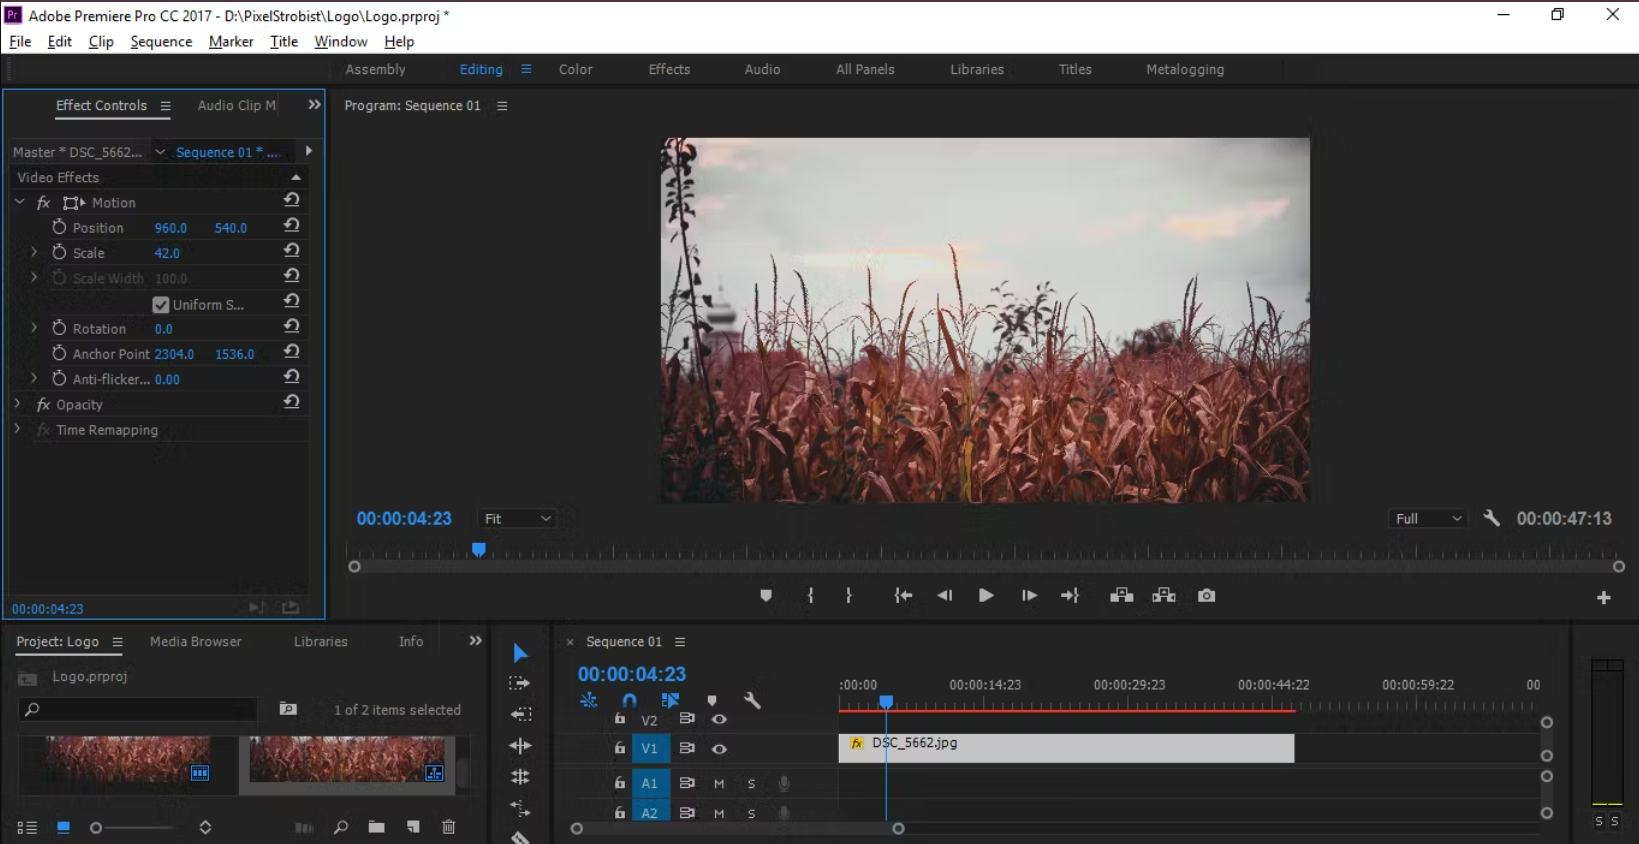Click the Project search field

(138, 709)
